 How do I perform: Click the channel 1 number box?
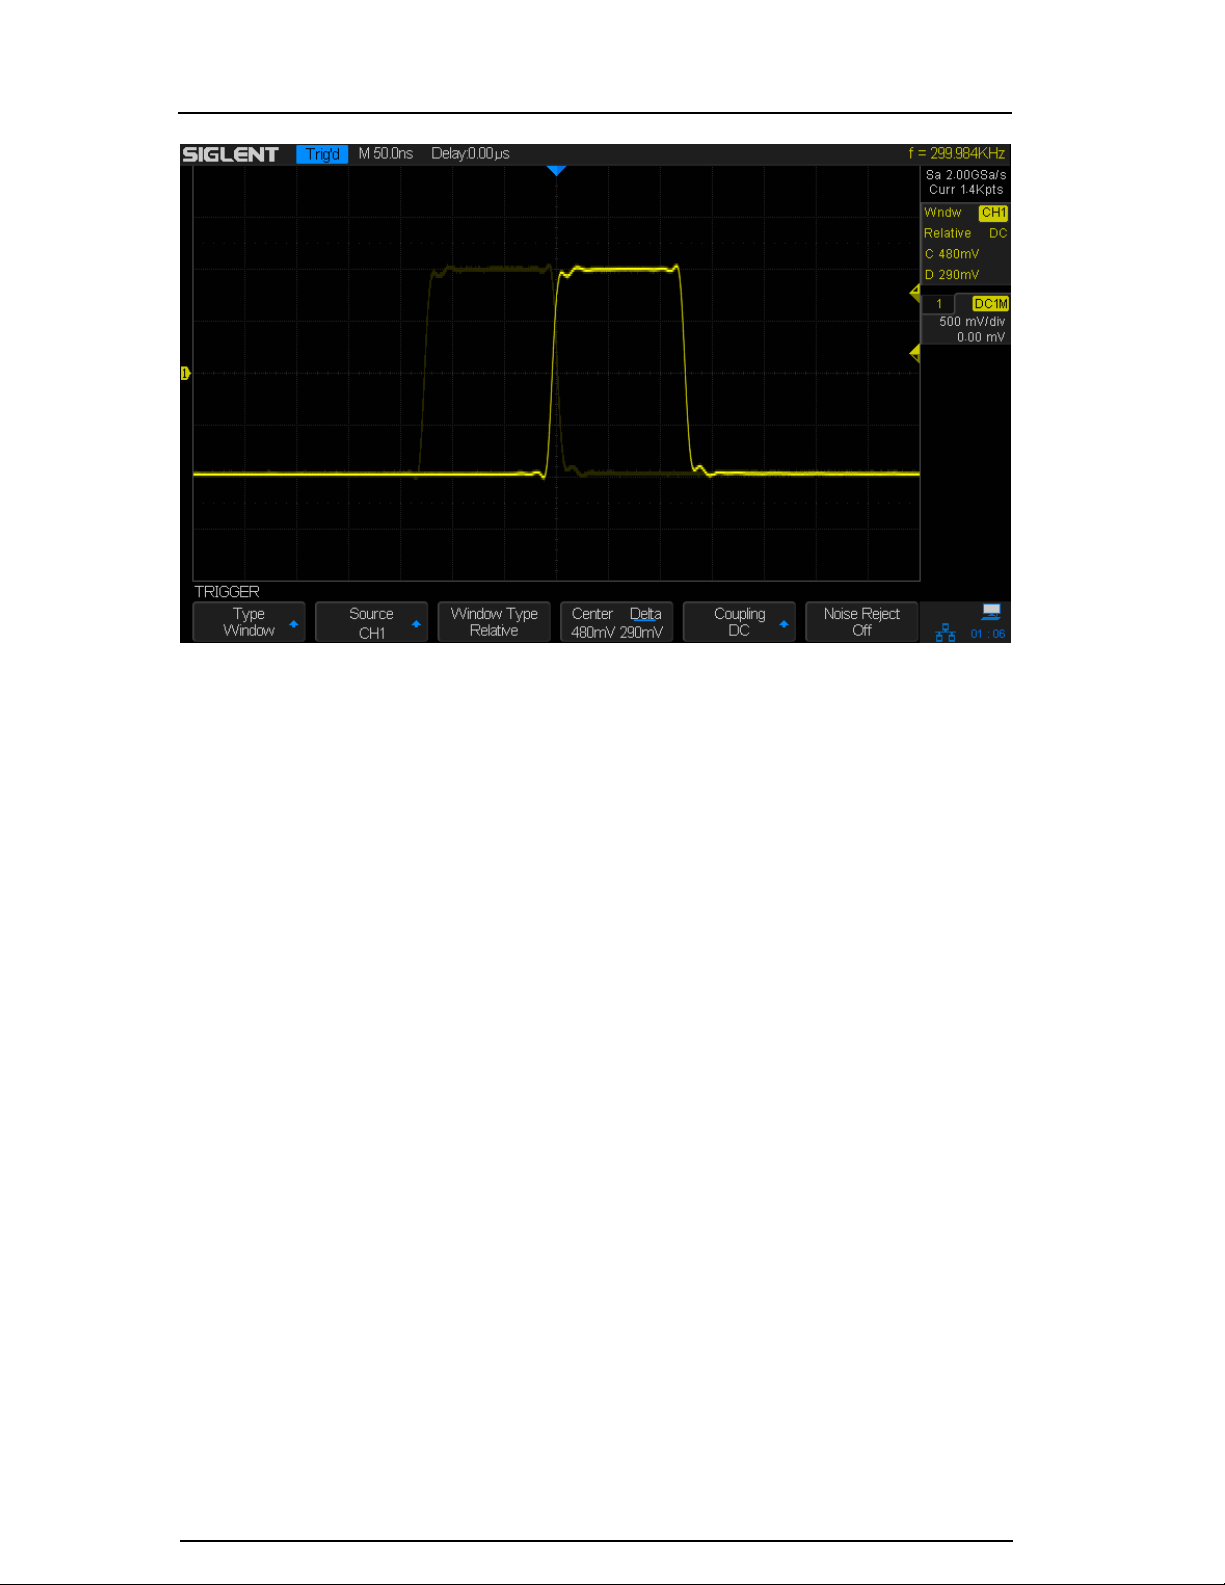[x=938, y=304]
